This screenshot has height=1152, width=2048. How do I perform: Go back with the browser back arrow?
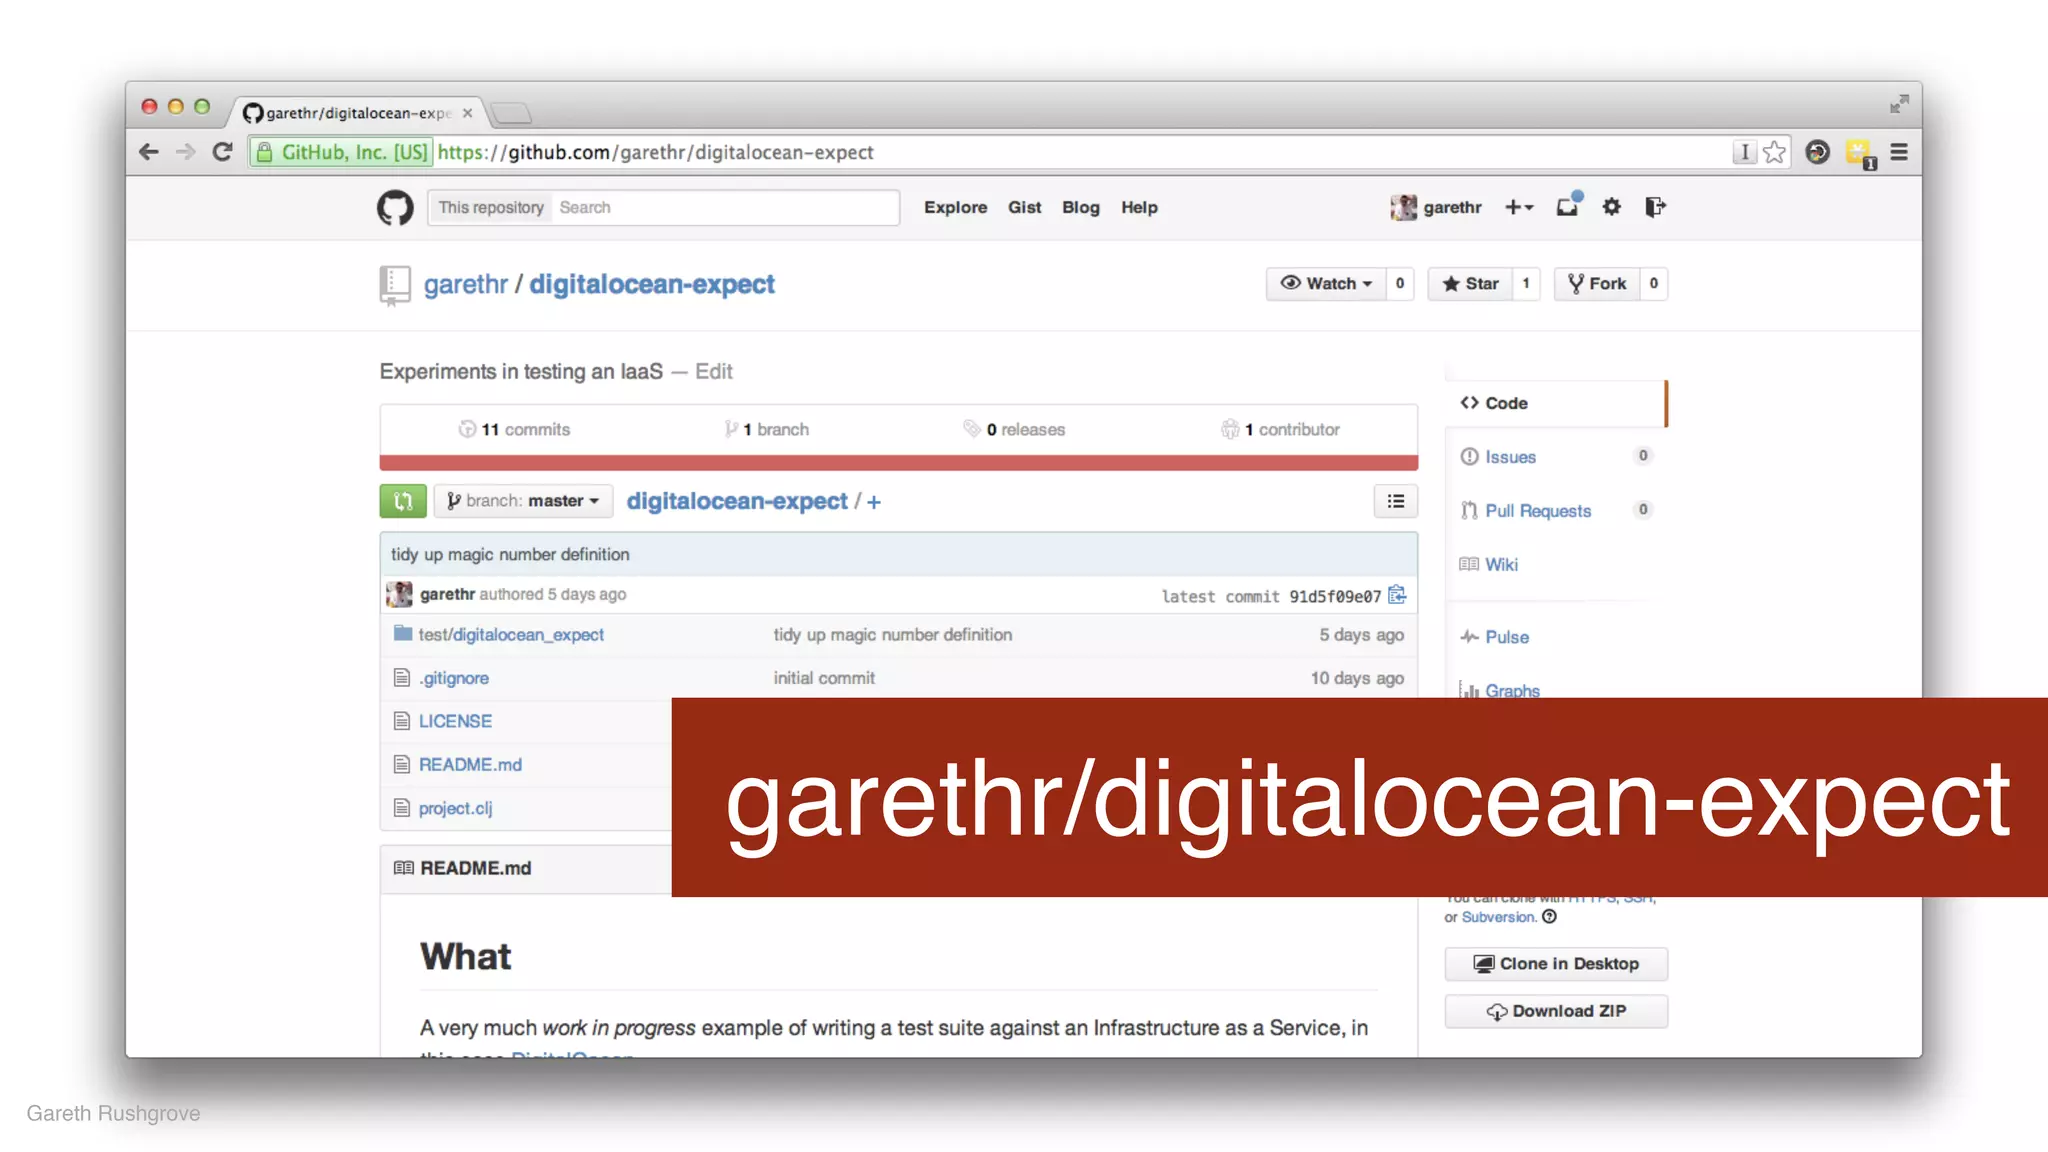pos(149,152)
